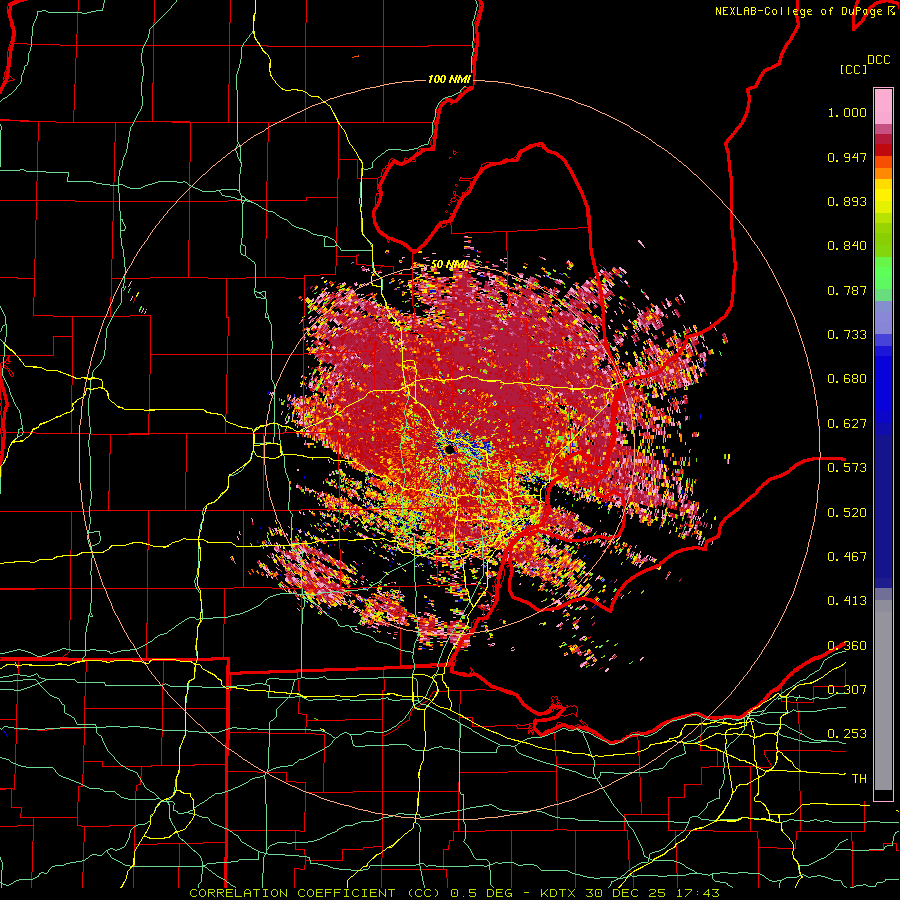Click the black radar site dot at map center
Image resolution: width=900 pixels, height=900 pixels.
click(449, 449)
